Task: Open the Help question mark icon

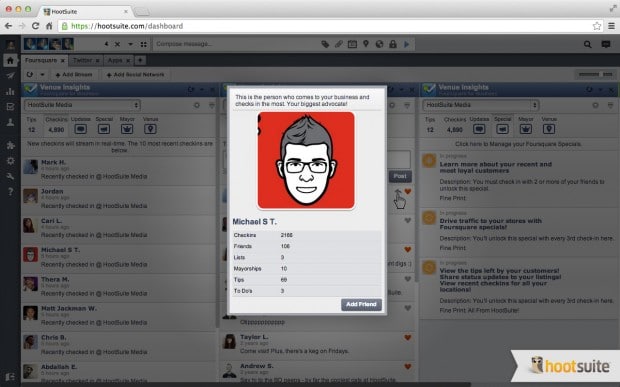Action: coord(10,192)
